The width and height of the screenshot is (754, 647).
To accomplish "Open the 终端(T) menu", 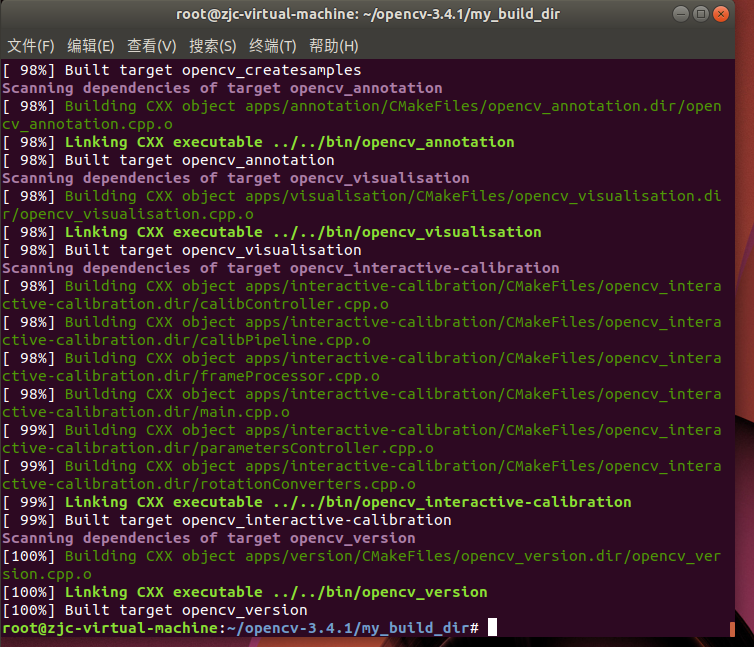I will click(273, 46).
